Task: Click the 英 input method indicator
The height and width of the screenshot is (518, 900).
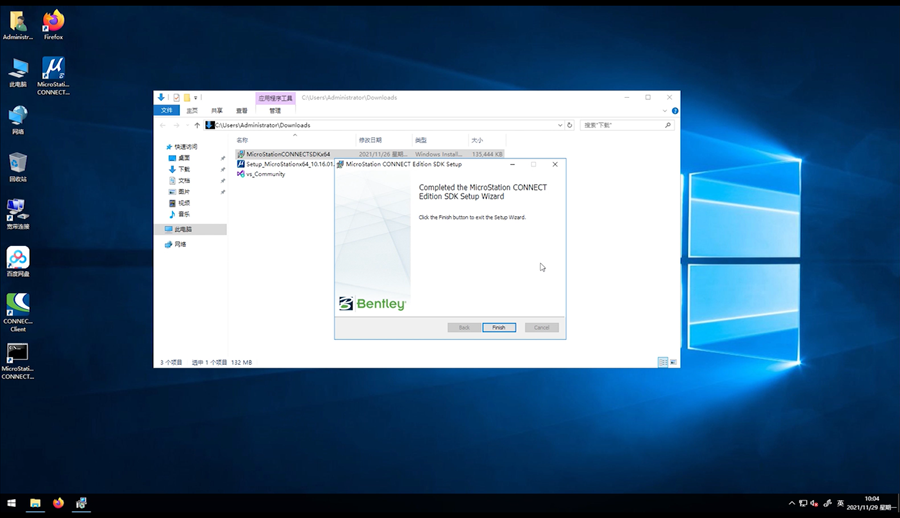Action: tap(840, 503)
